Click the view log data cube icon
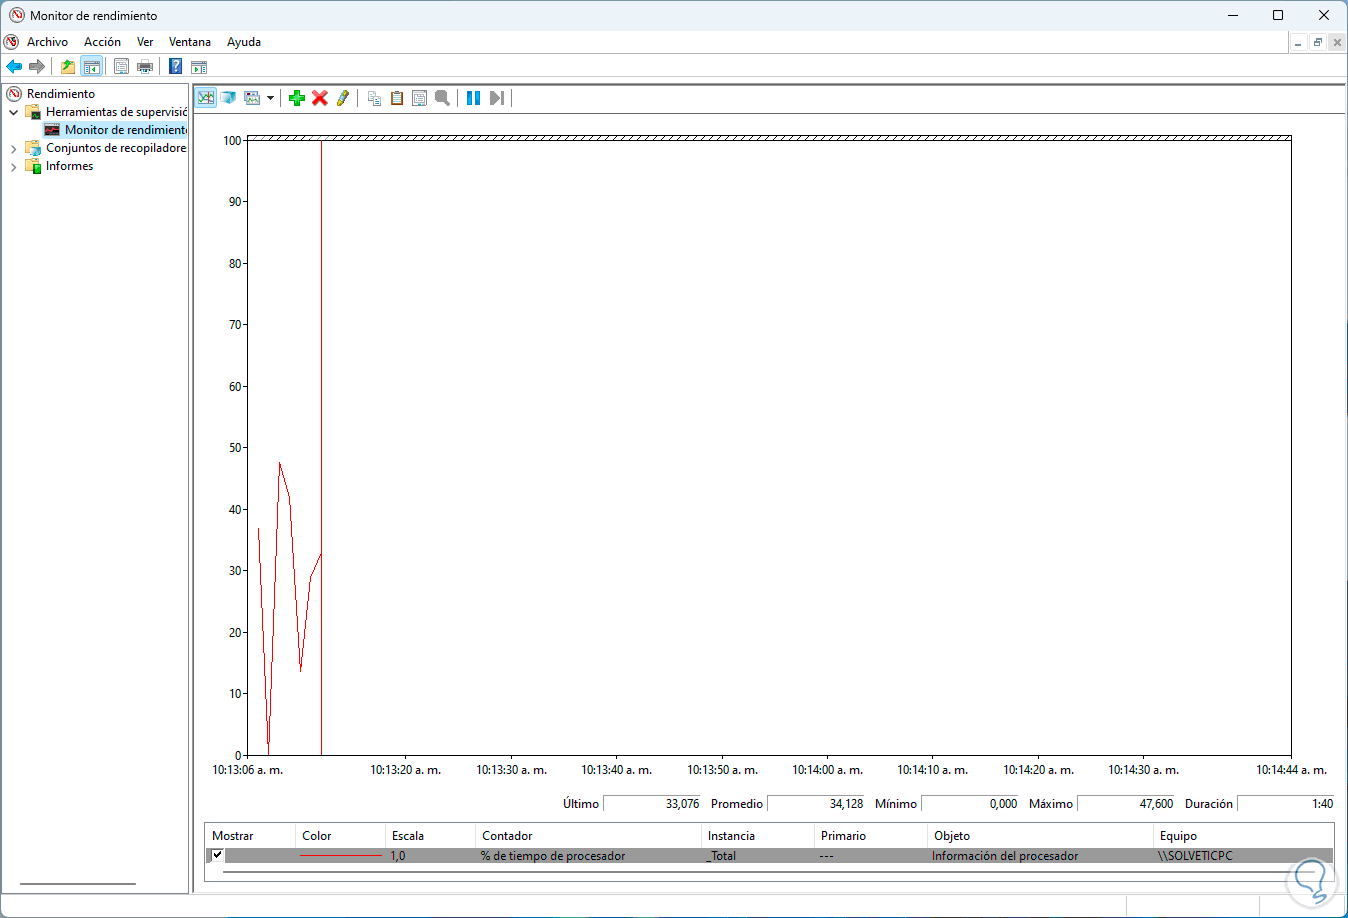The image size is (1348, 918). coord(229,98)
